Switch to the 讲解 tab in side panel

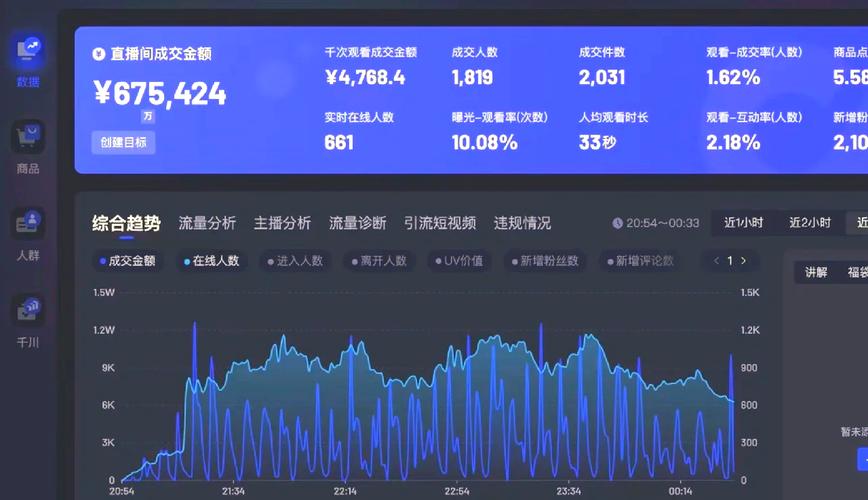tap(816, 272)
